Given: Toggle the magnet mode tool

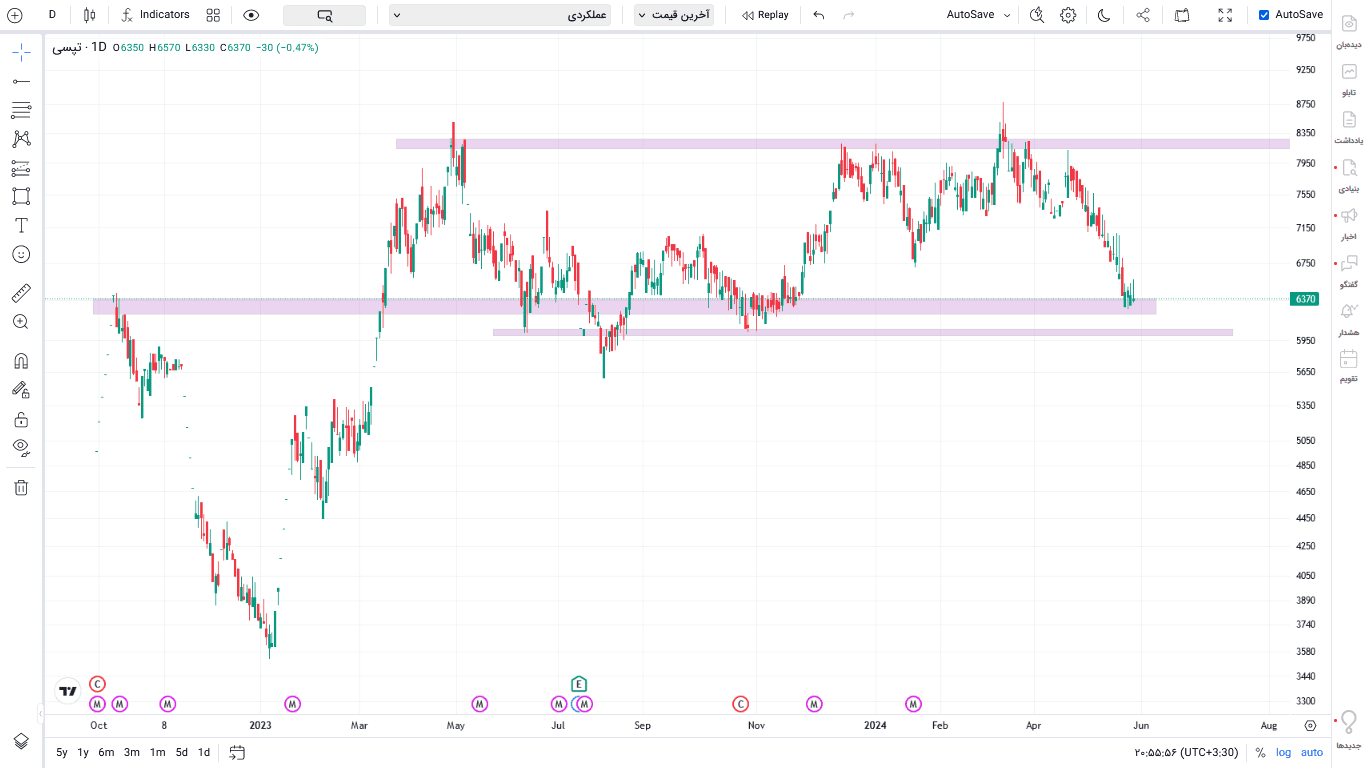Looking at the screenshot, I should 21,361.
